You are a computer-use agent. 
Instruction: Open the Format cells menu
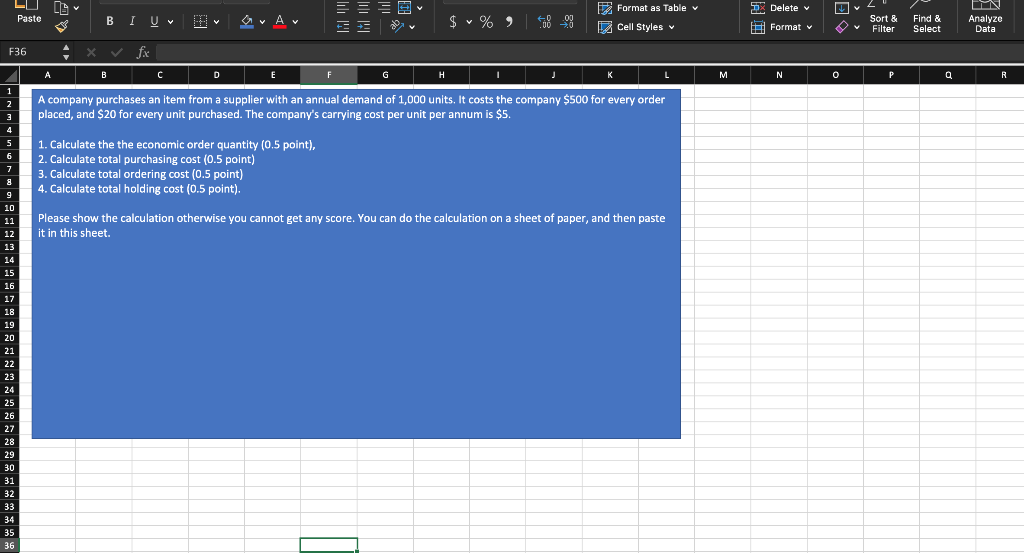(x=782, y=27)
